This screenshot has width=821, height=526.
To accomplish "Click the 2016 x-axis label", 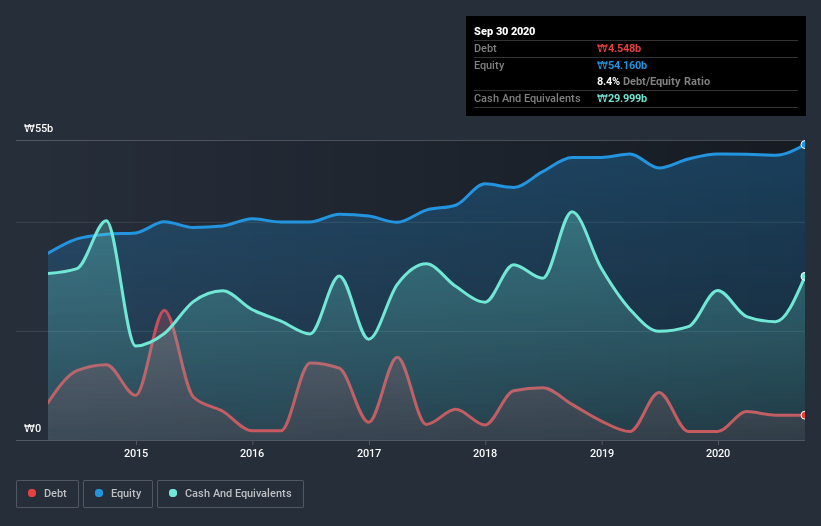I will coord(252,453).
